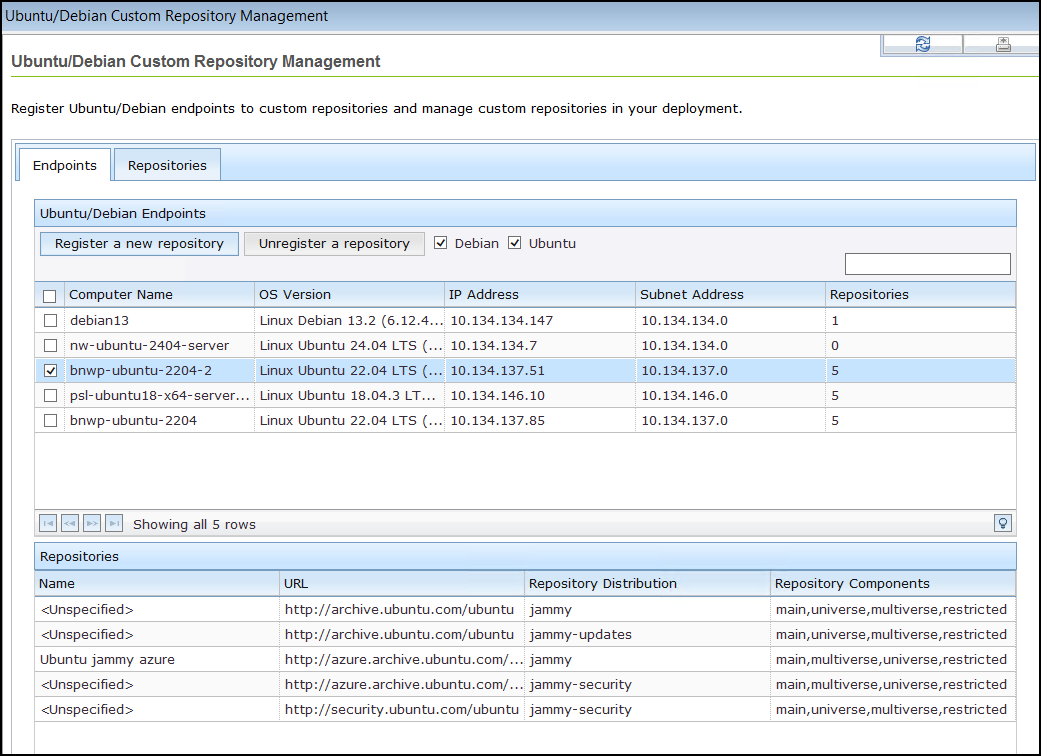Sort repositories by URL column header
Viewport: 1041px width, 756px height.
tap(402, 583)
